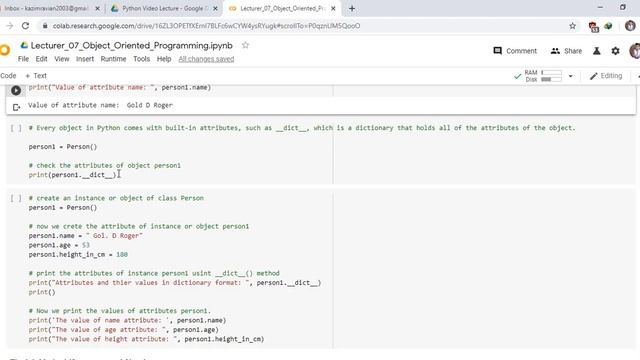The width and height of the screenshot is (640, 360).
Task: Restore down the browser window
Action: pyautogui.click(x=623, y=7)
